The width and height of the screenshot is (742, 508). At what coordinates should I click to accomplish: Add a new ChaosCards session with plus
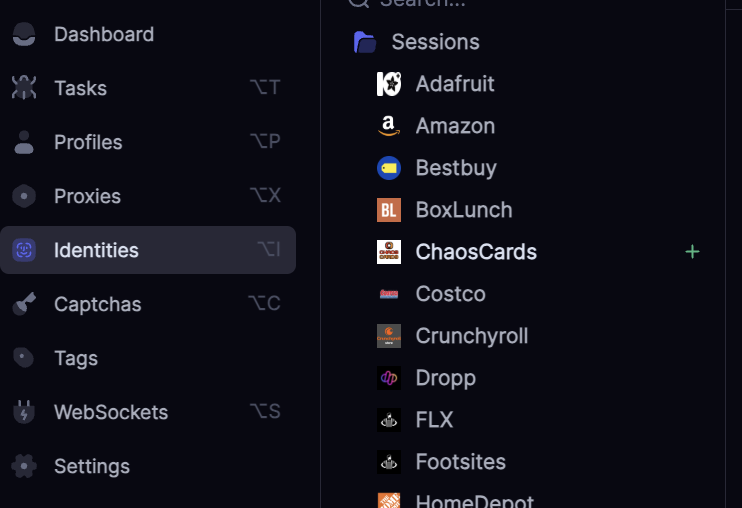692,252
